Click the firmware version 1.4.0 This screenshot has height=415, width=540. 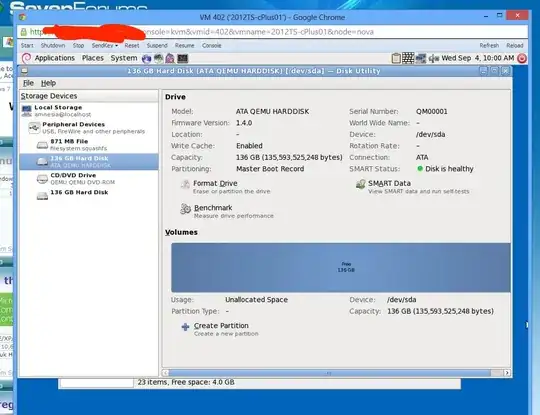[244, 123]
